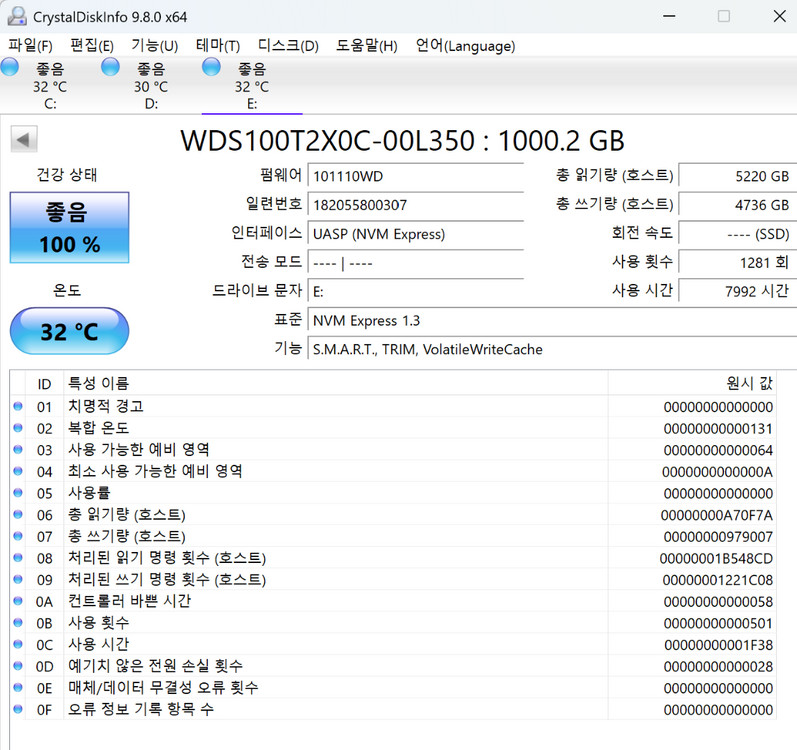Click the 특성 이름 column header
The height and width of the screenshot is (750, 797).
335,384
